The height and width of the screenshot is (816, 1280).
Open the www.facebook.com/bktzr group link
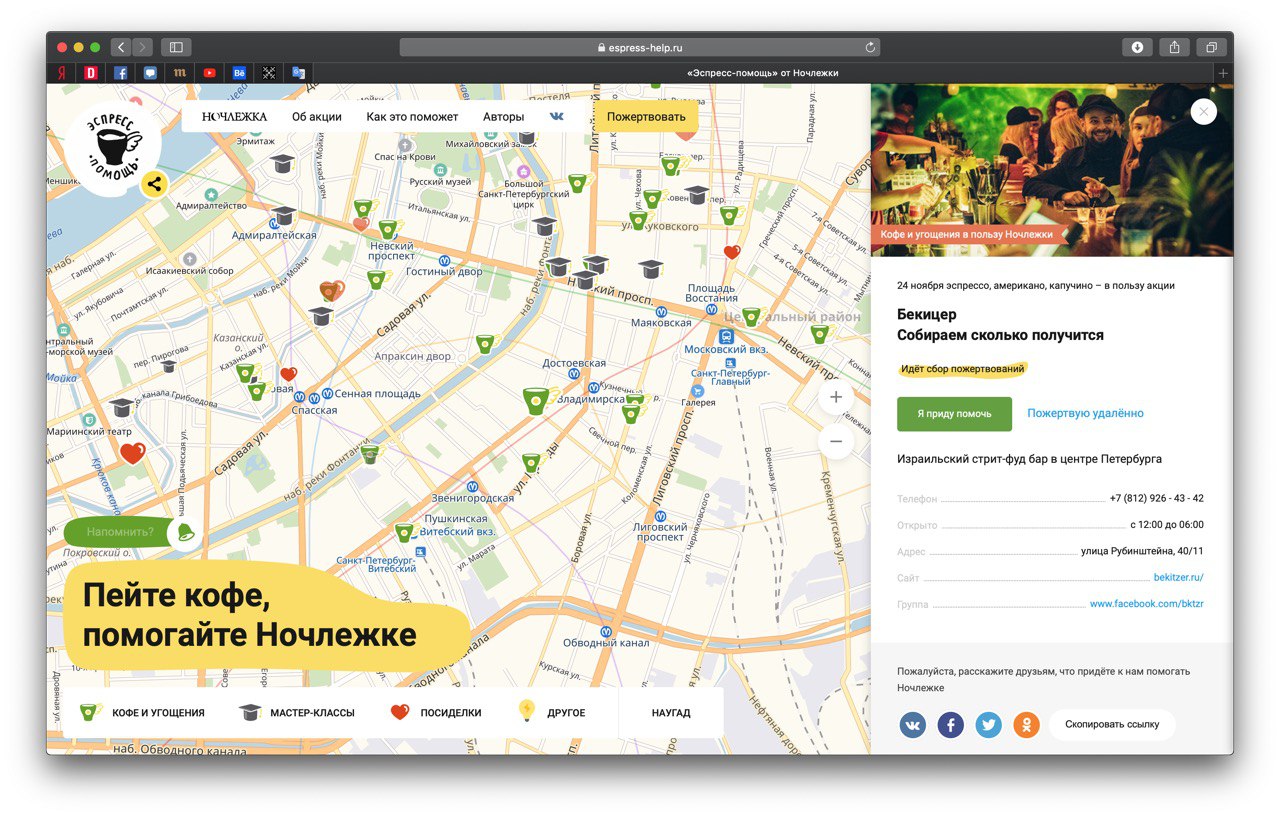(1147, 604)
